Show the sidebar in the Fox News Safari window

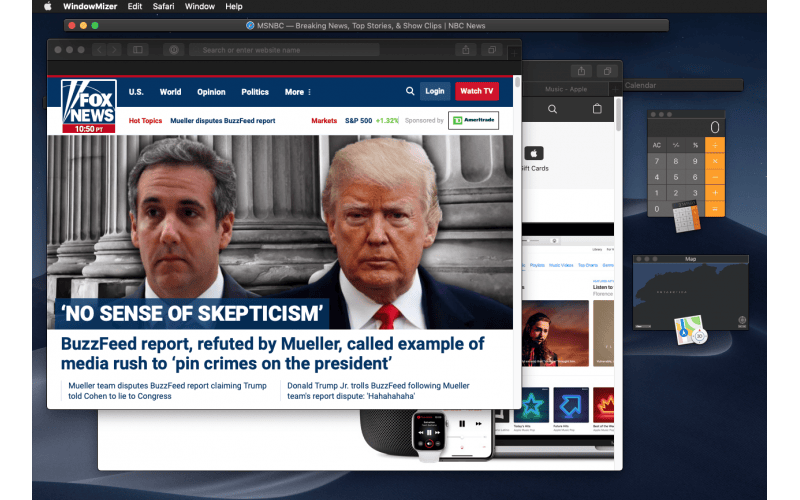tap(138, 49)
